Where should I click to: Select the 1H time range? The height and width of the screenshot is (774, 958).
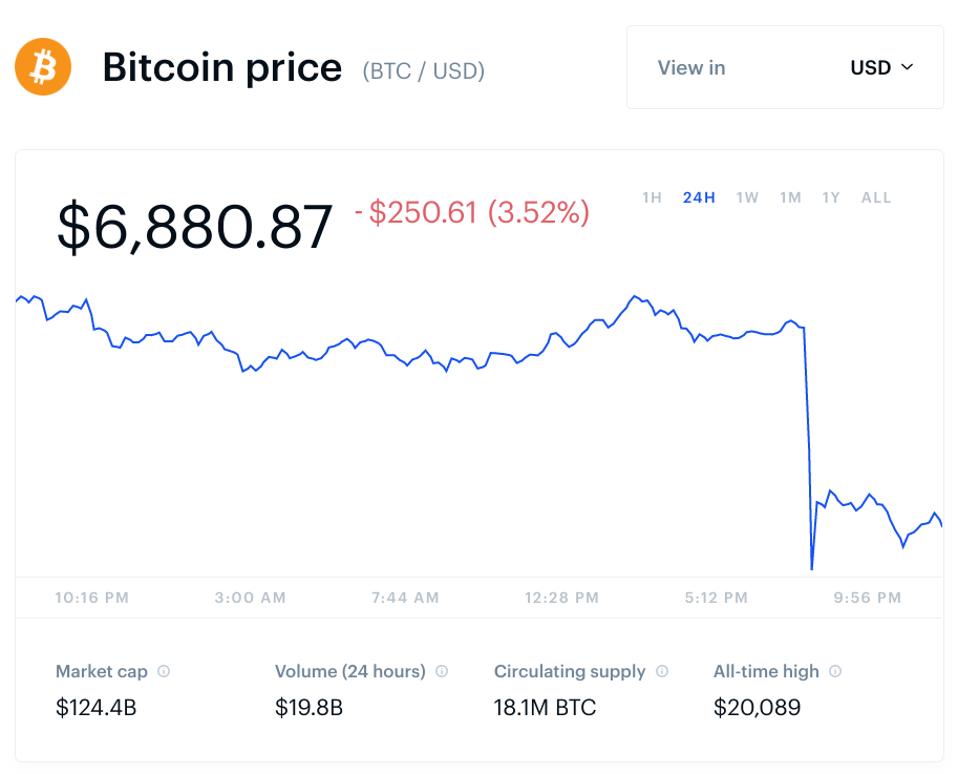(651, 198)
